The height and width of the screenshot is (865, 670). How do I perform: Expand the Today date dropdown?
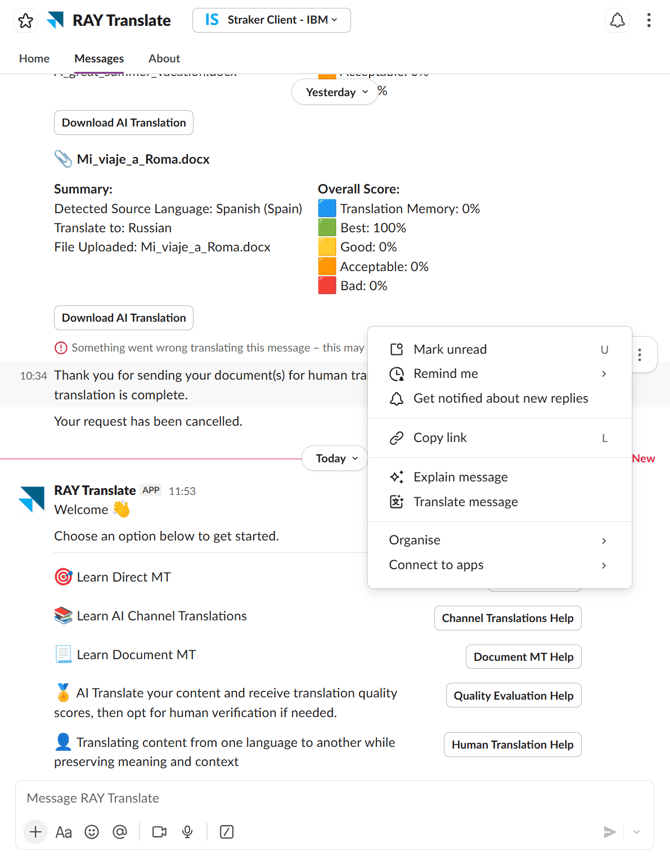click(x=336, y=459)
